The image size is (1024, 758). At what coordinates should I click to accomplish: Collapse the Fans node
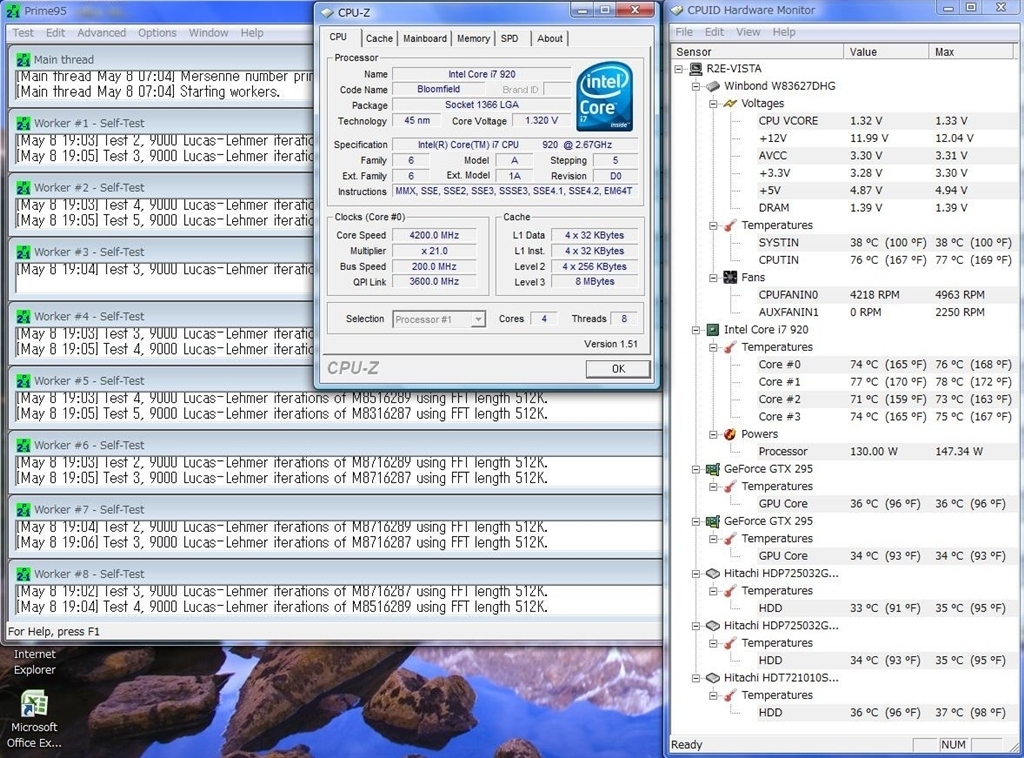pos(713,277)
